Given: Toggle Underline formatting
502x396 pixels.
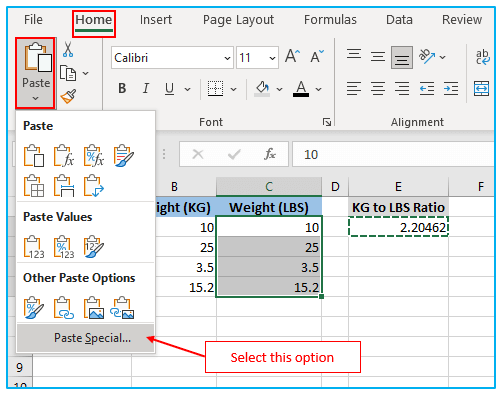Looking at the screenshot, I should click(x=169, y=88).
